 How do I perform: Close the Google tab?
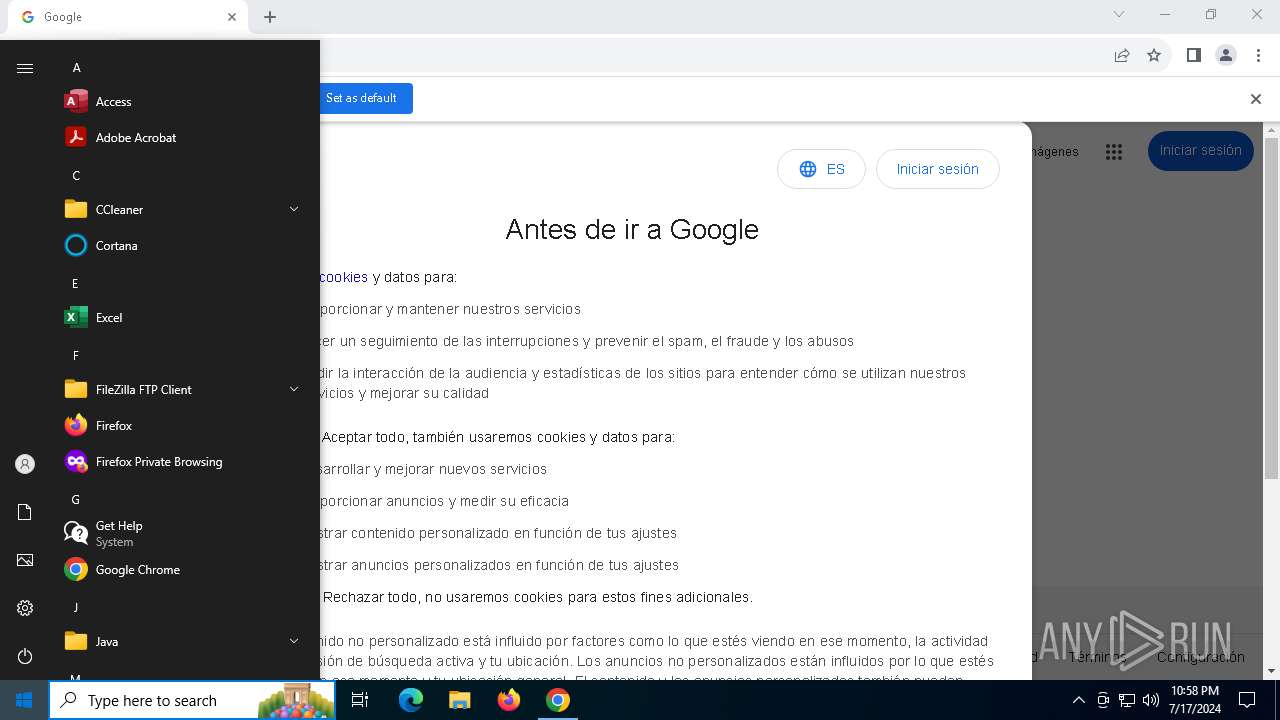(x=232, y=17)
